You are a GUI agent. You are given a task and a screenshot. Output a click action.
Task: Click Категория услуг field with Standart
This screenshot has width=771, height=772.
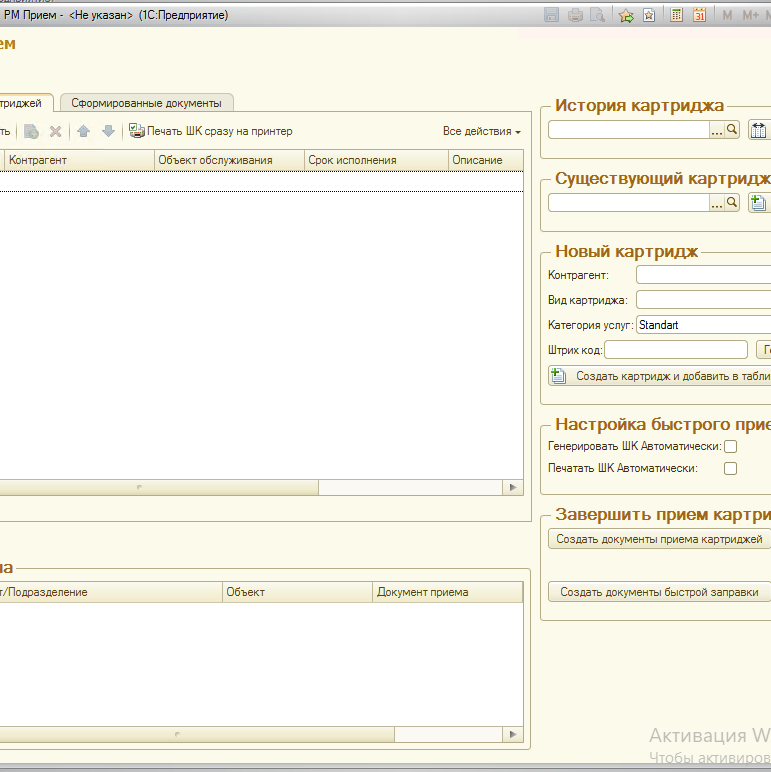[x=704, y=325]
